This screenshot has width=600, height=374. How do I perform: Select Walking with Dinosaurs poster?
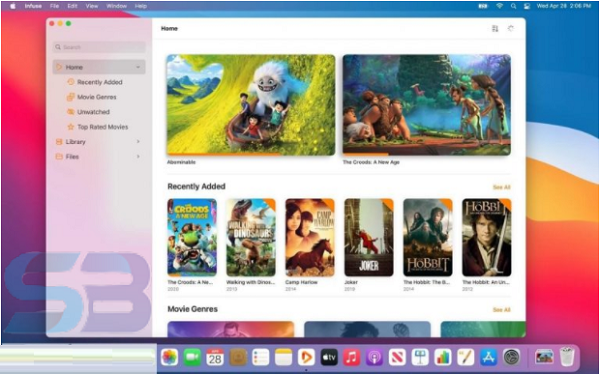point(251,237)
